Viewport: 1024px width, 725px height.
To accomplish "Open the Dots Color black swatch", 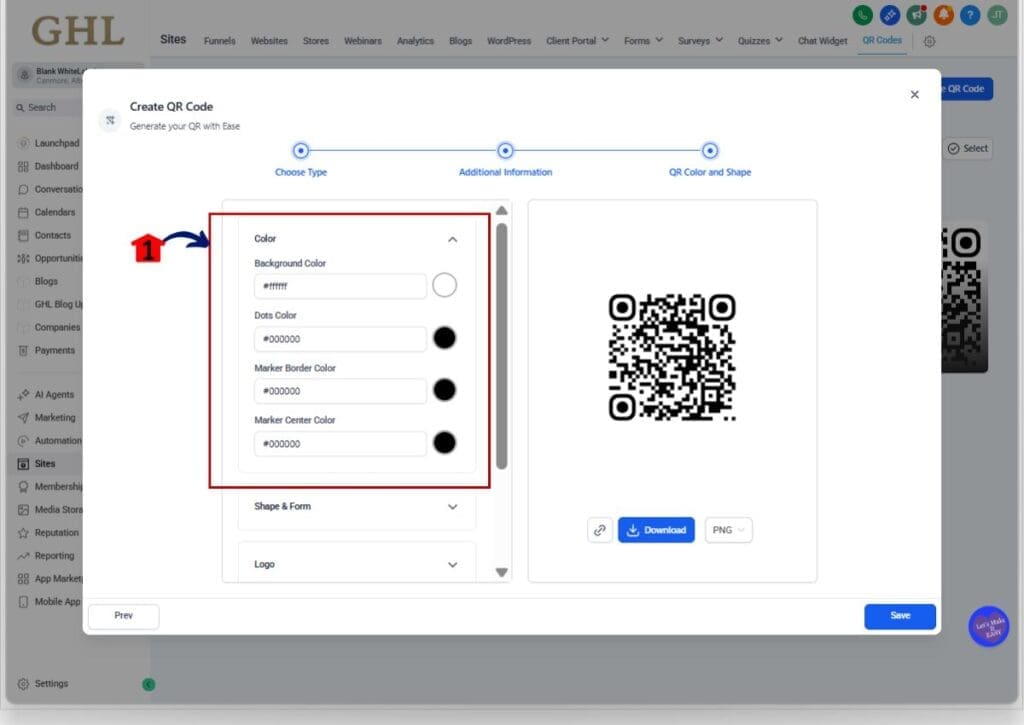I will [444, 338].
